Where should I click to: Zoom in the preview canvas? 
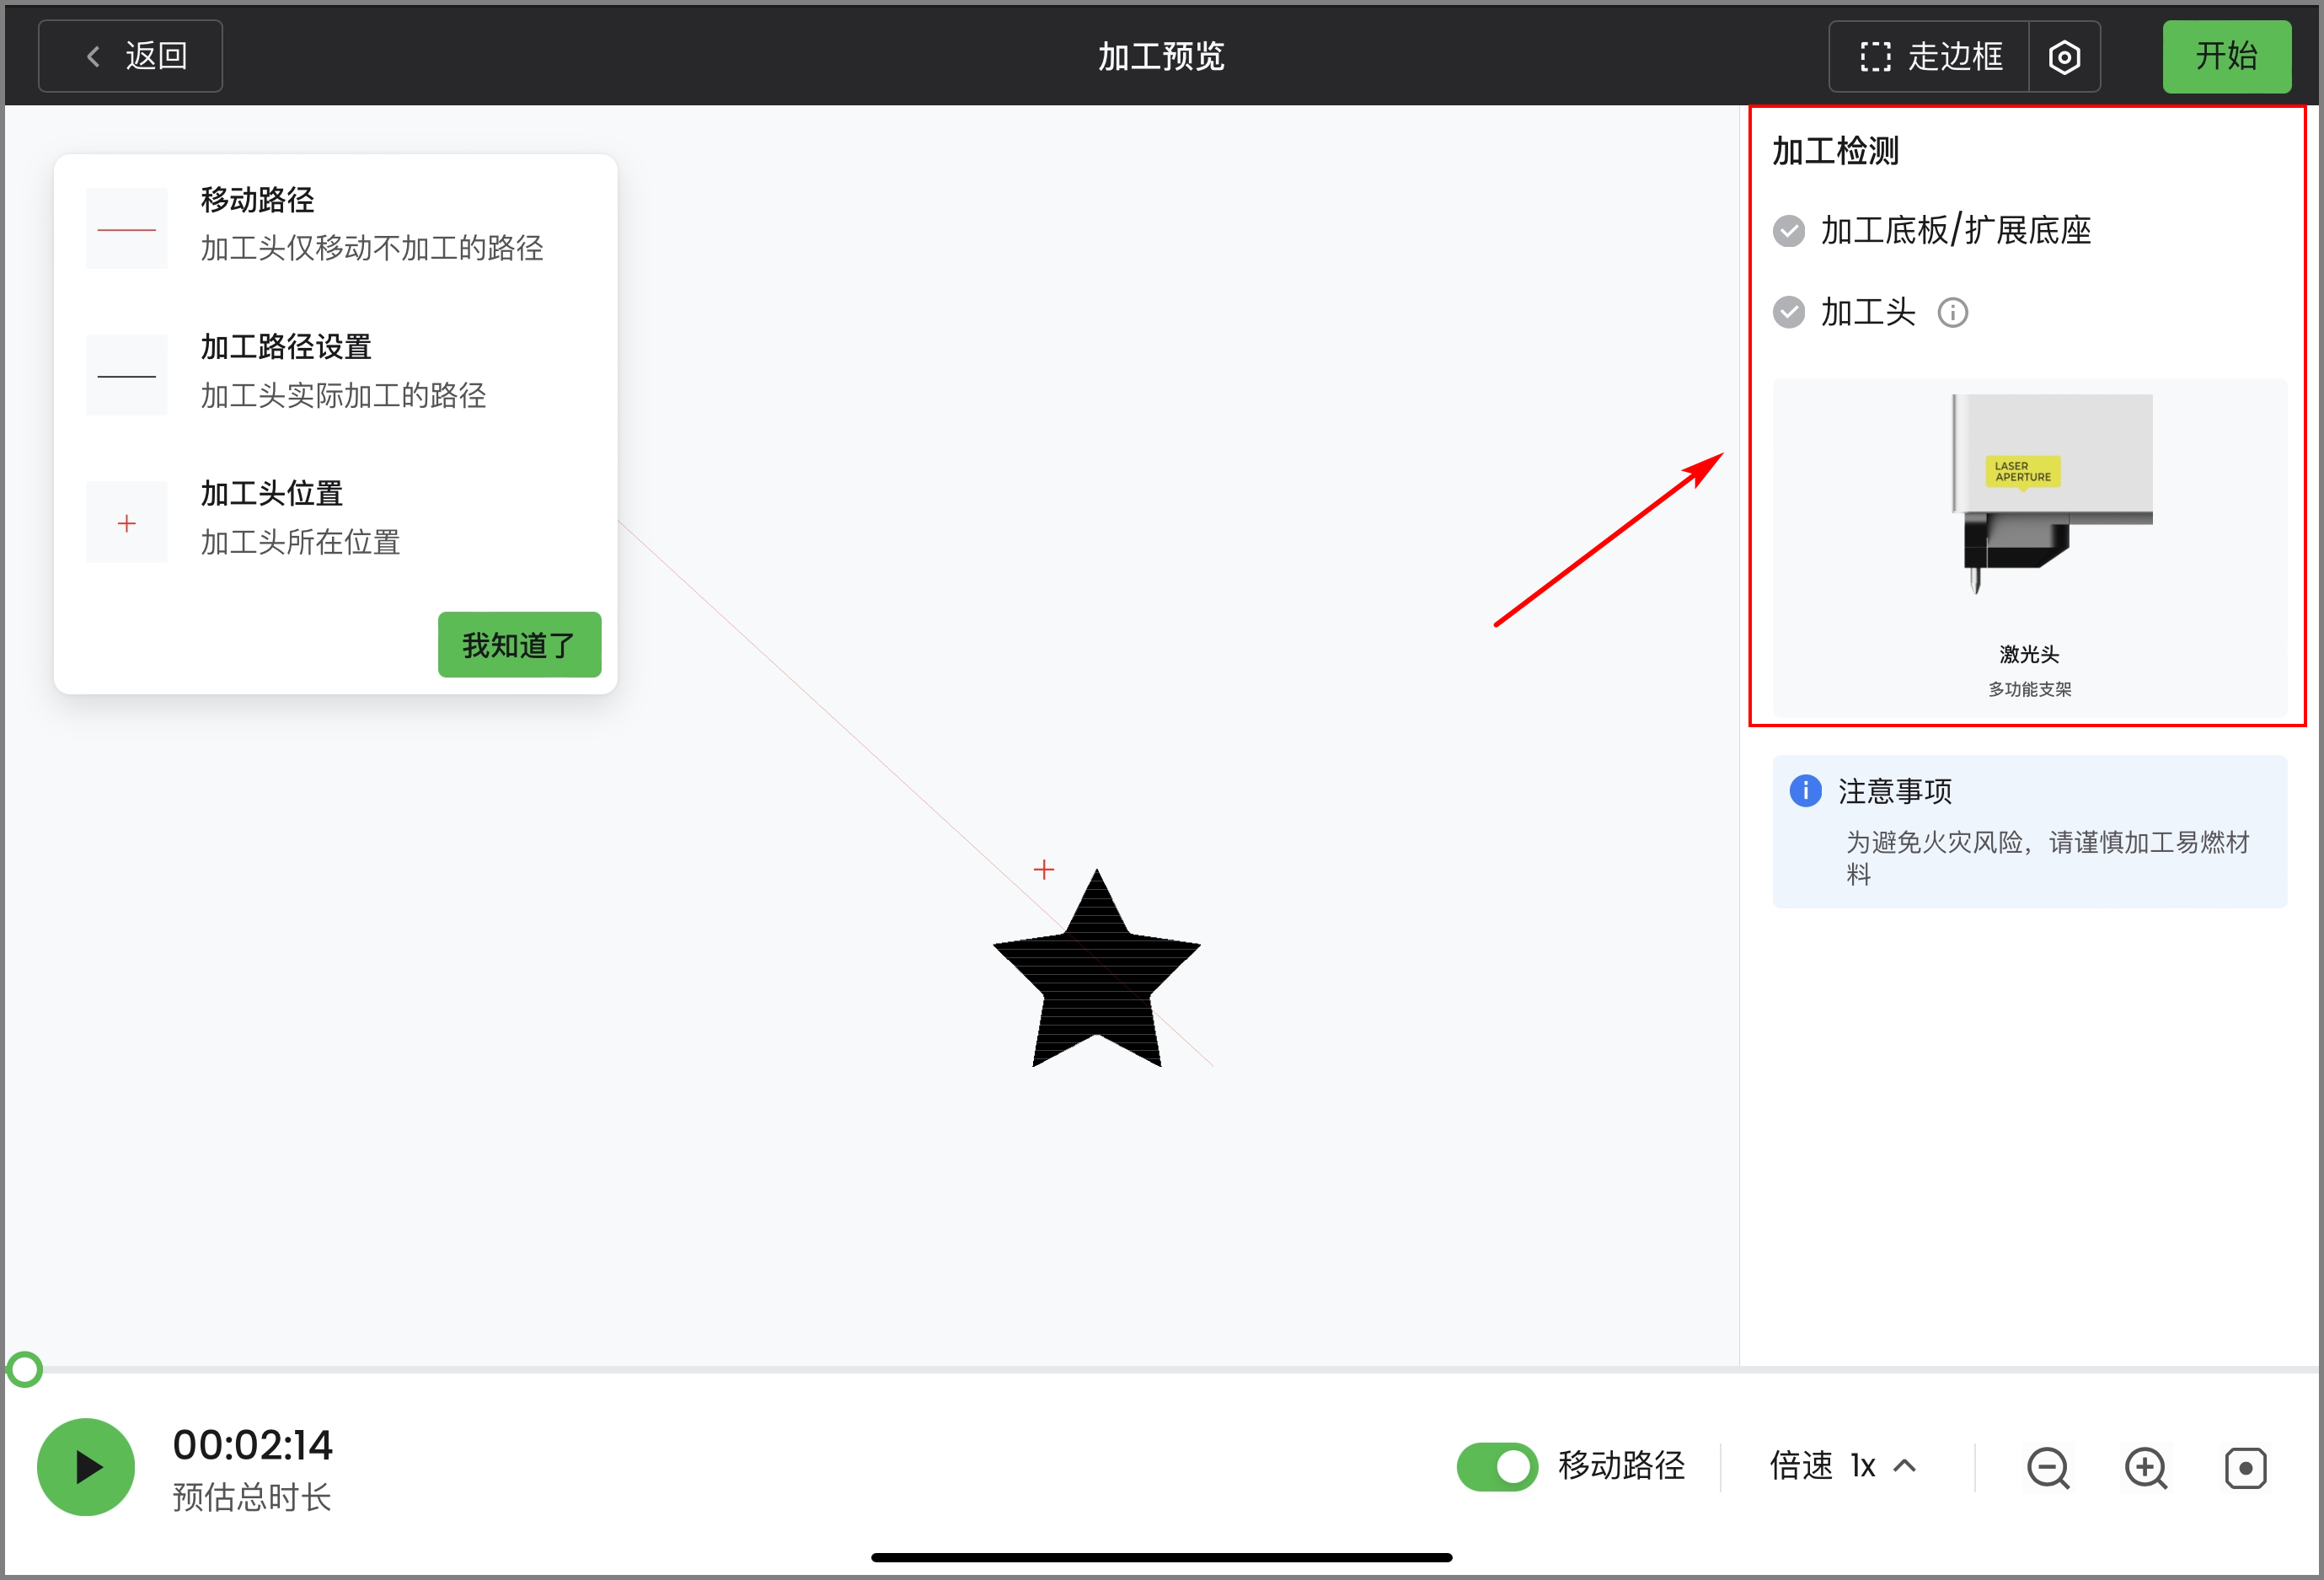2146,1467
